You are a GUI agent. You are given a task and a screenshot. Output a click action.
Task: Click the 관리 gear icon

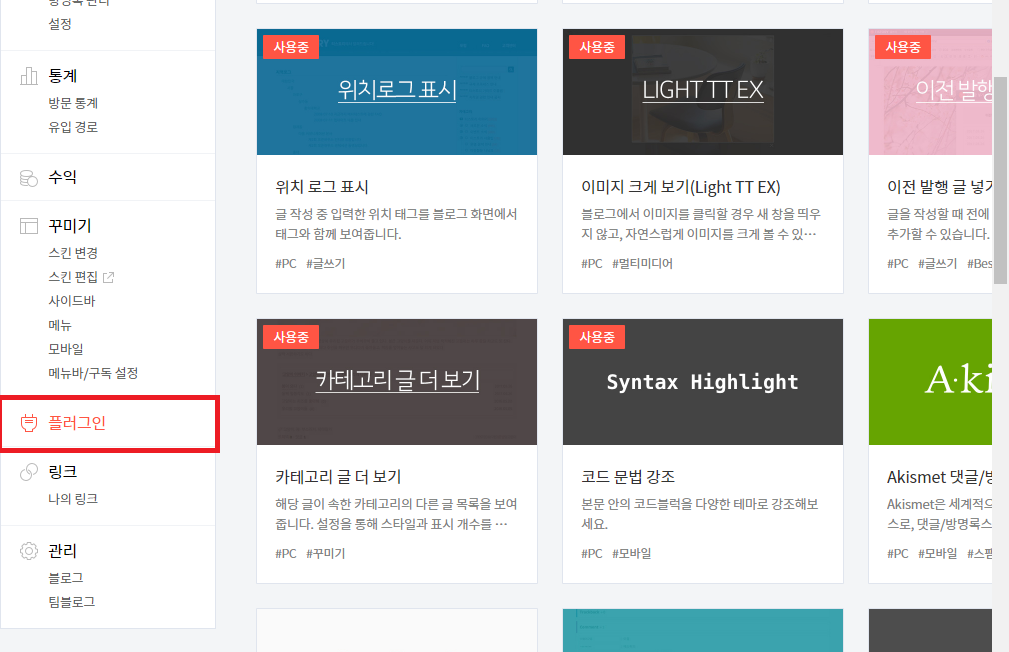29,551
